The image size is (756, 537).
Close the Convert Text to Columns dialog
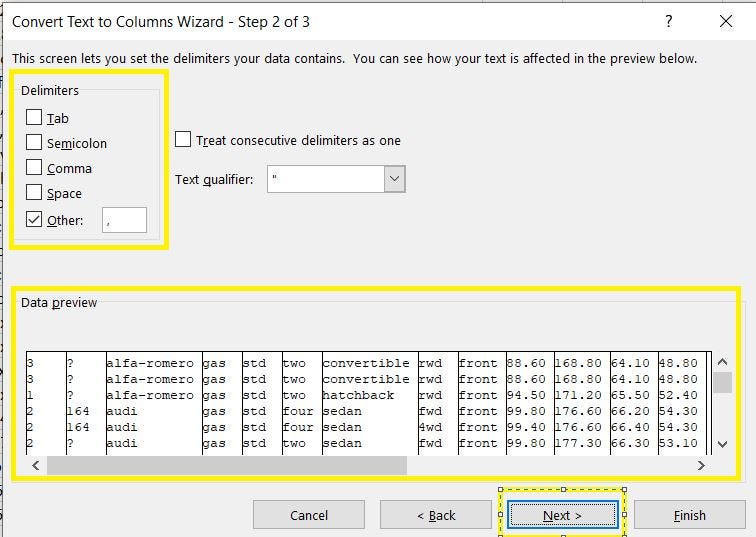tap(726, 21)
